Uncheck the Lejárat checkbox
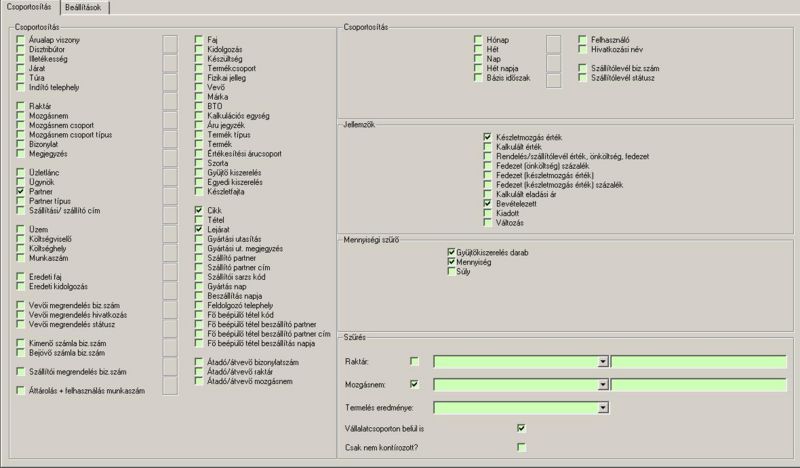 tap(199, 229)
